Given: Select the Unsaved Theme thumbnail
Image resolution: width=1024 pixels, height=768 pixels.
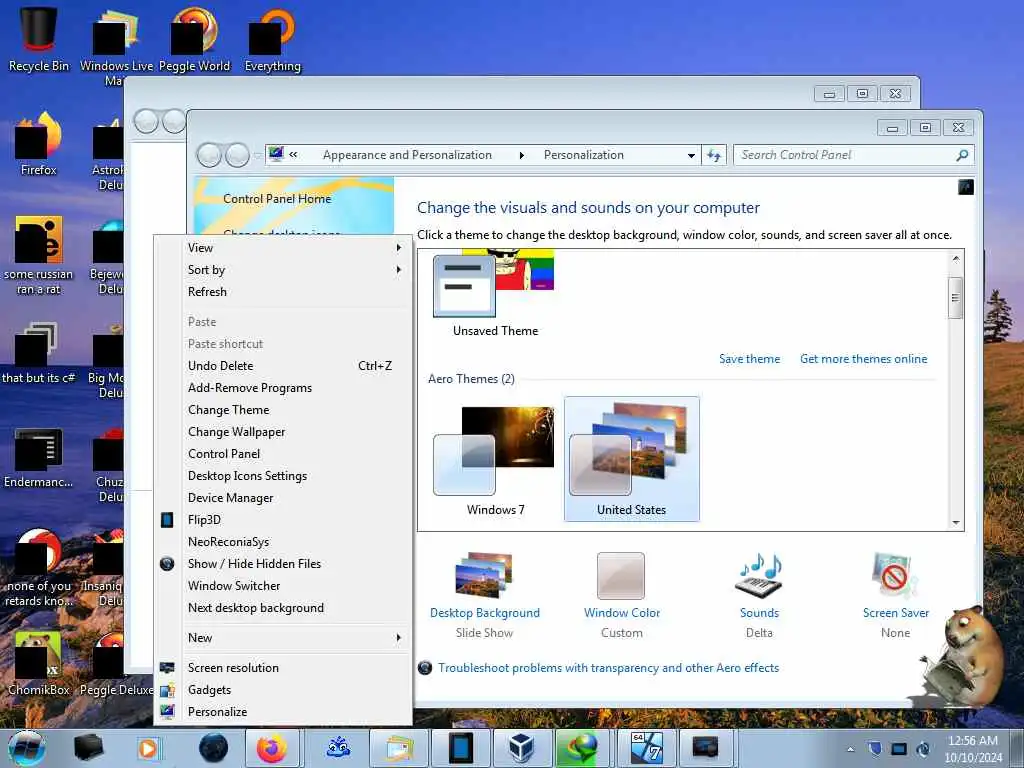Looking at the screenshot, I should (x=494, y=294).
